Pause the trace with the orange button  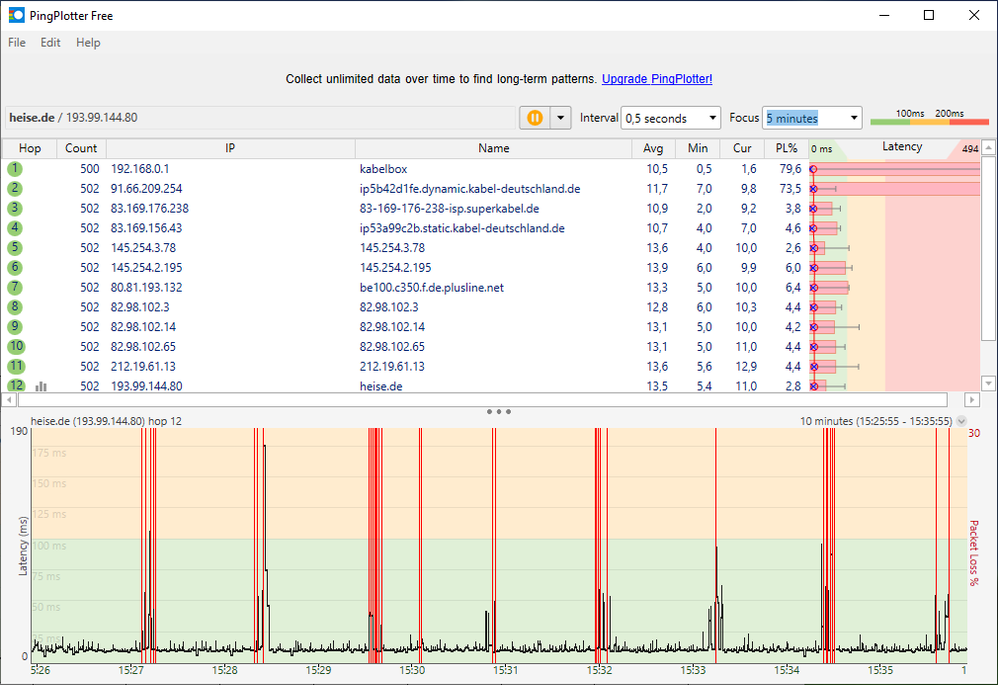(534, 118)
